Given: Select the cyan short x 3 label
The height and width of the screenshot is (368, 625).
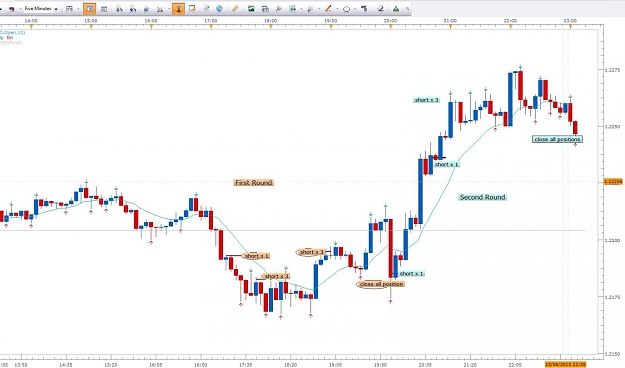Looking at the screenshot, I should click(426, 100).
